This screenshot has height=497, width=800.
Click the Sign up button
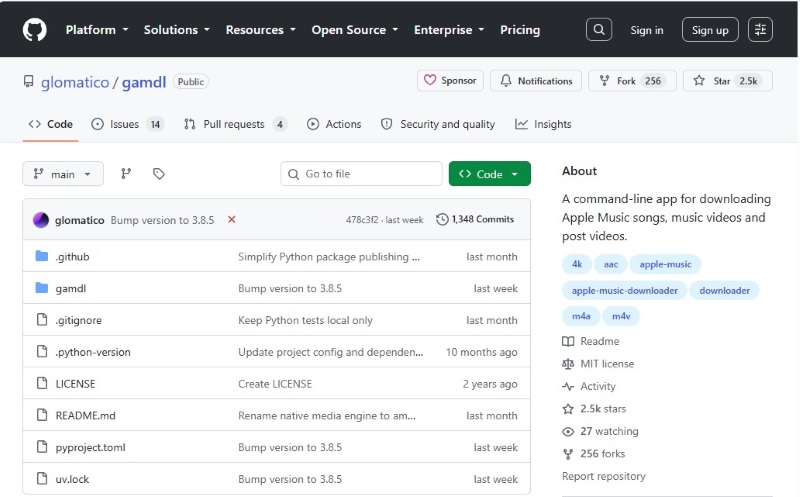click(x=710, y=30)
